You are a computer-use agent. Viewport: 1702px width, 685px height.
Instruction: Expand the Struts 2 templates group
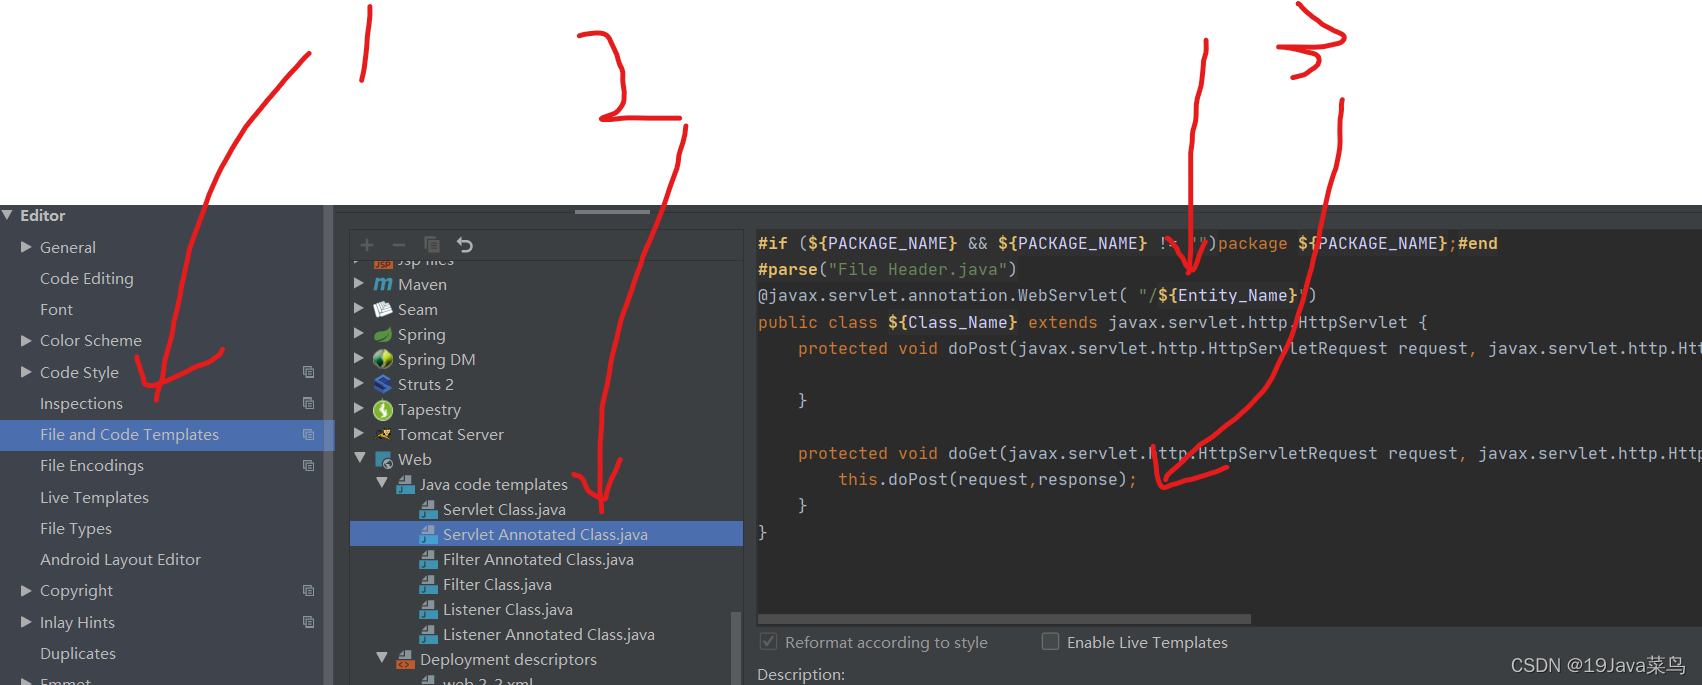pyautogui.click(x=359, y=384)
